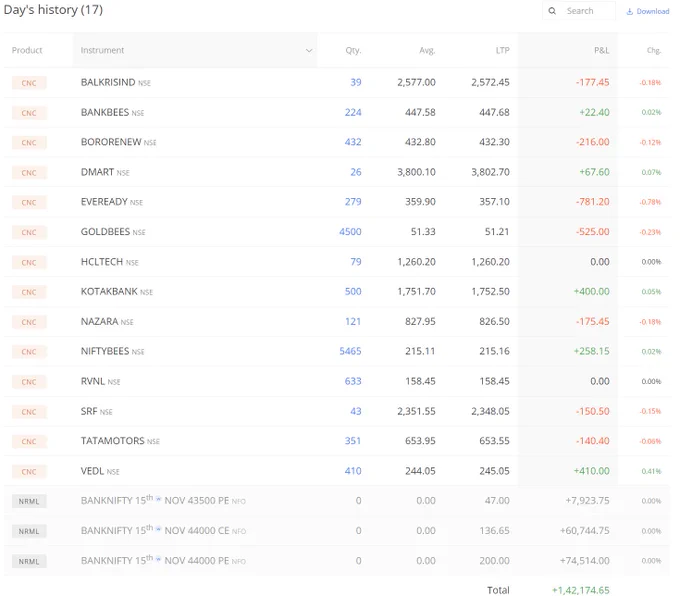Screen dimensions: 680x596
Task: Sort by Qty. column header
Action: pyautogui.click(x=353, y=50)
